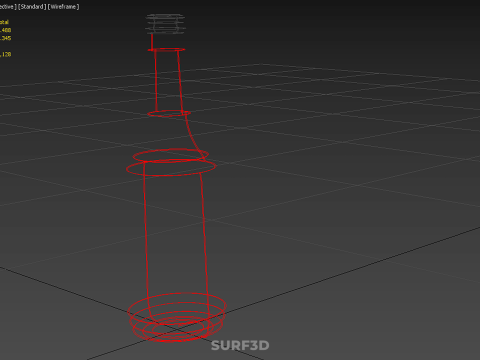This screenshot has height=360, width=480.
Task: Open the Standard viewport label menu
Action: tap(32, 7)
